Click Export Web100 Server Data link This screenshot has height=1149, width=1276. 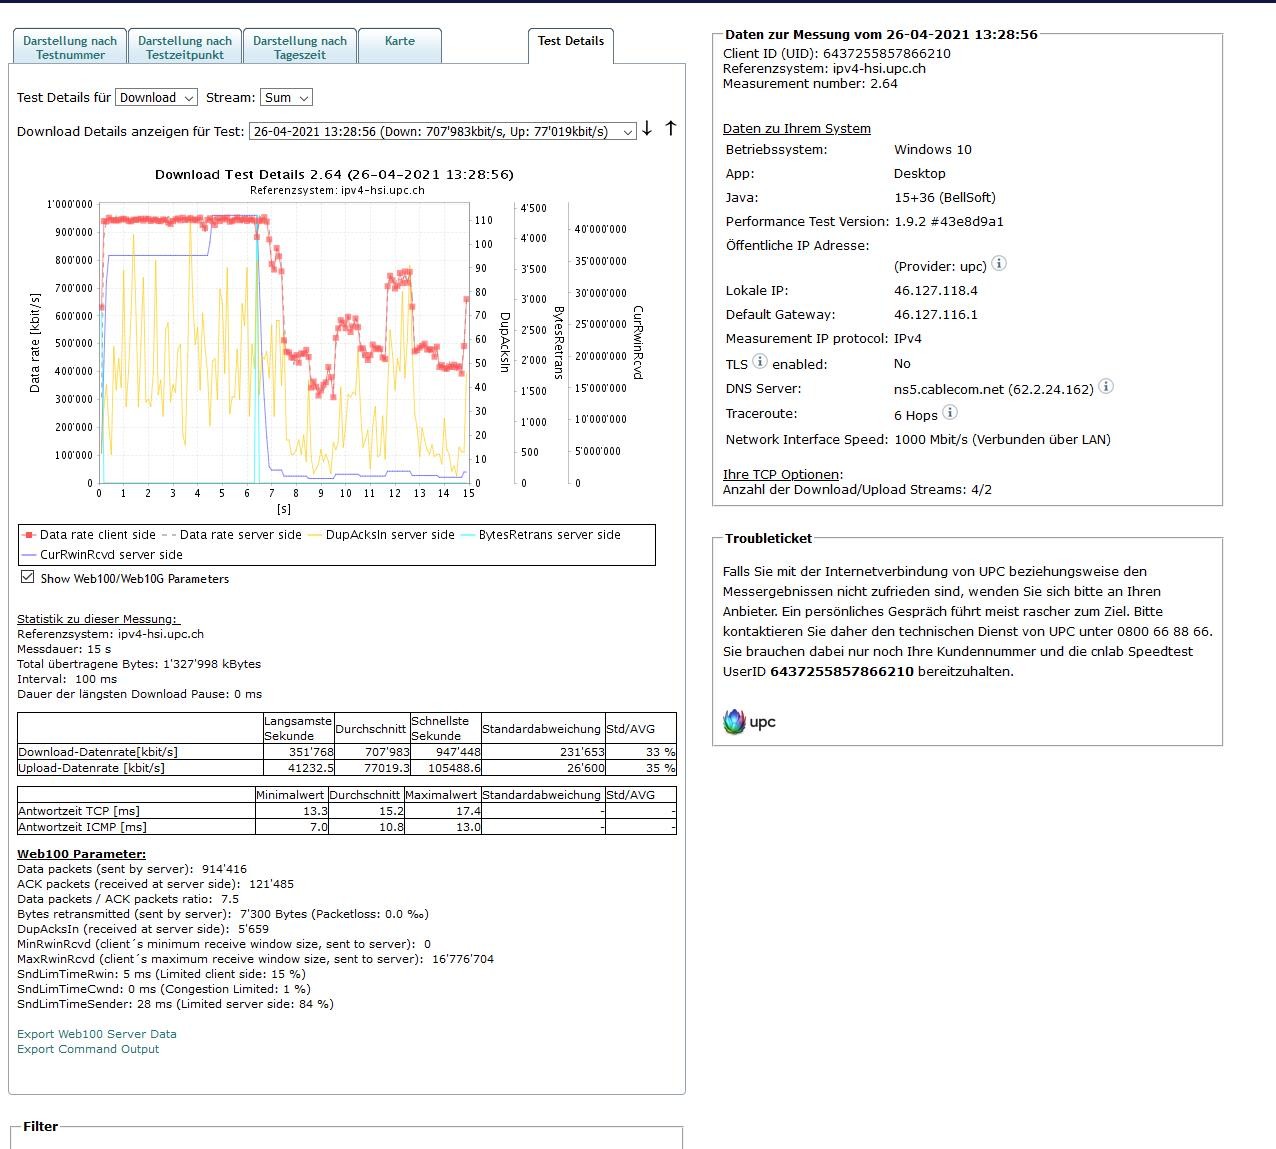click(x=97, y=1034)
